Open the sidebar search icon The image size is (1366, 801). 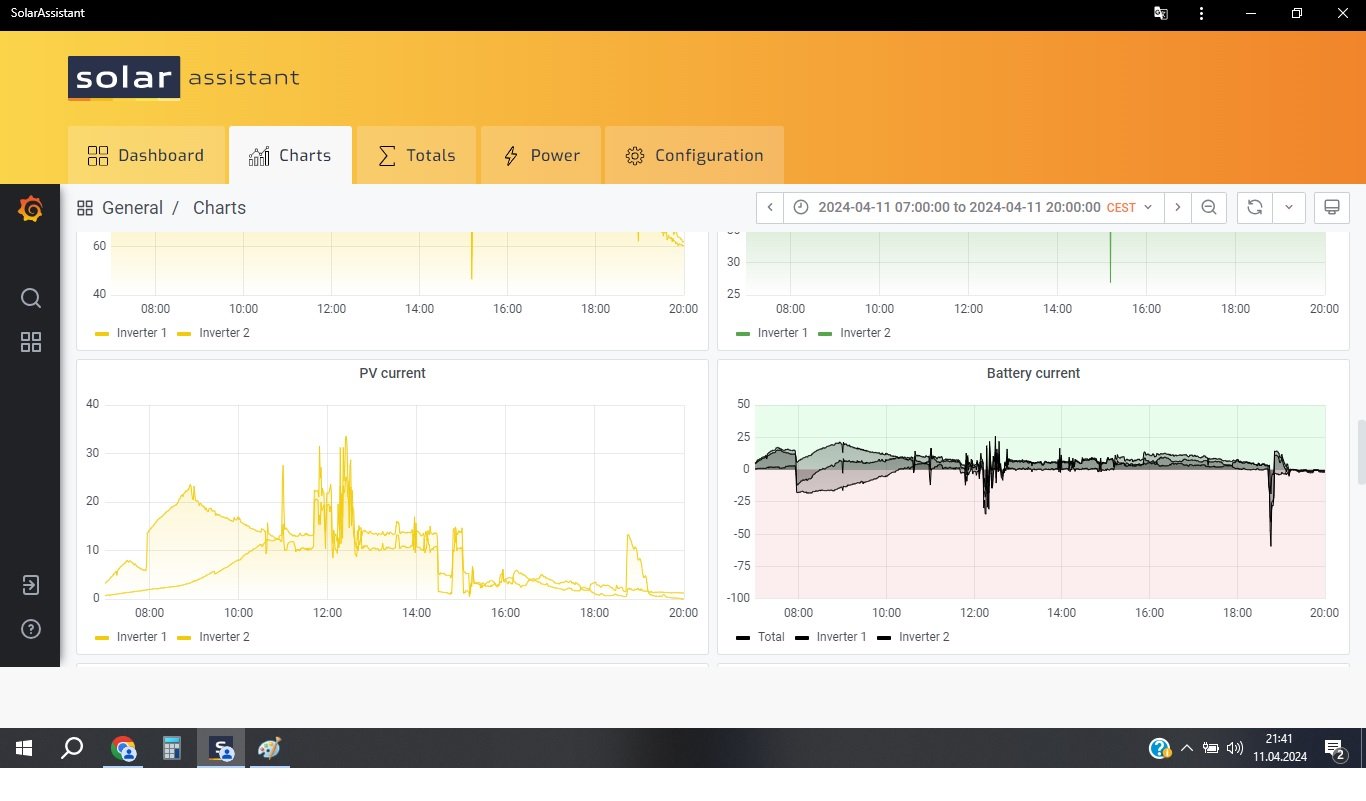pos(30,298)
